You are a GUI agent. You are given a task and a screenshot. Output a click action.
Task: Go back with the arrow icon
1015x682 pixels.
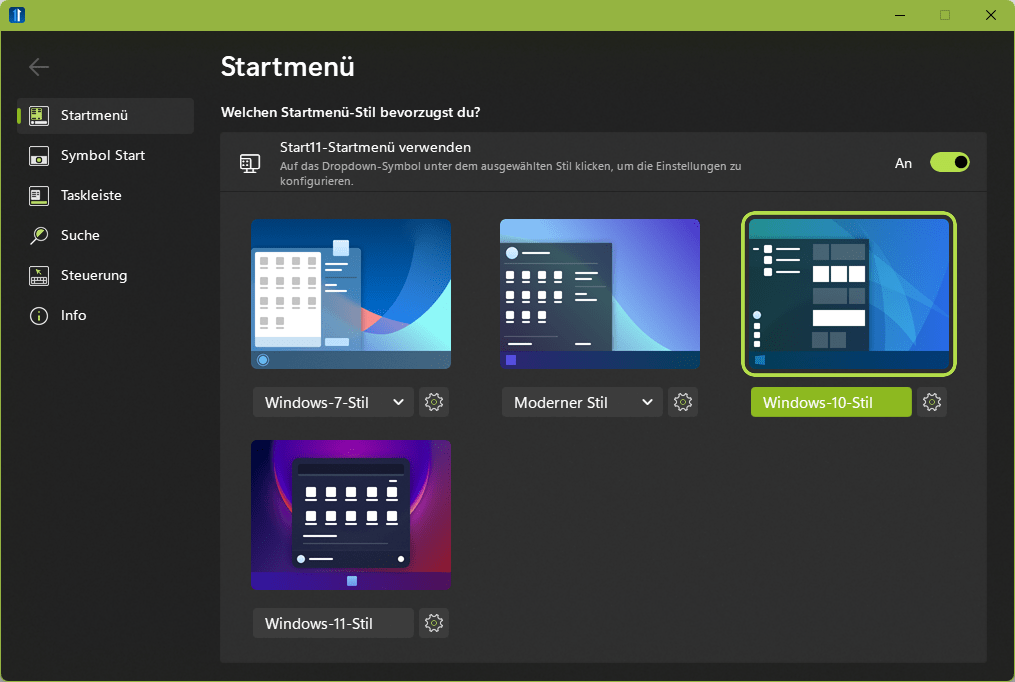[39, 67]
